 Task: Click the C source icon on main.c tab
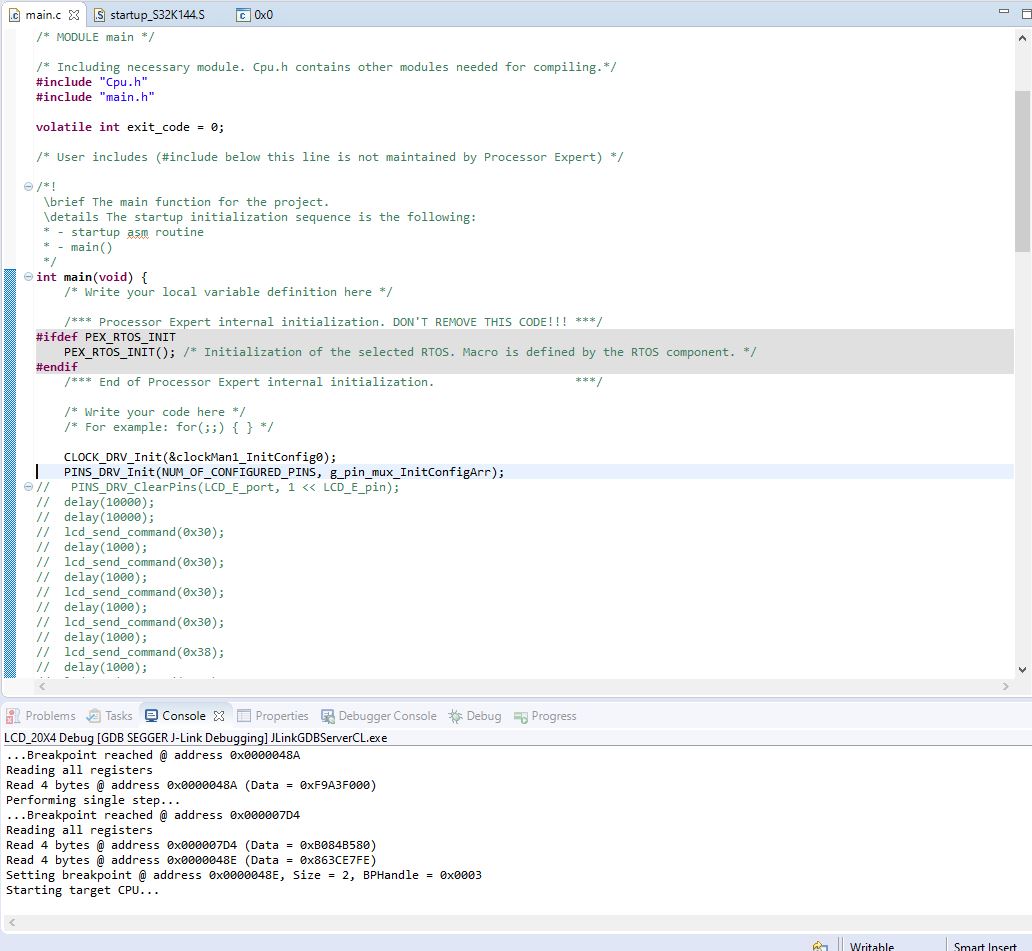[x=14, y=14]
